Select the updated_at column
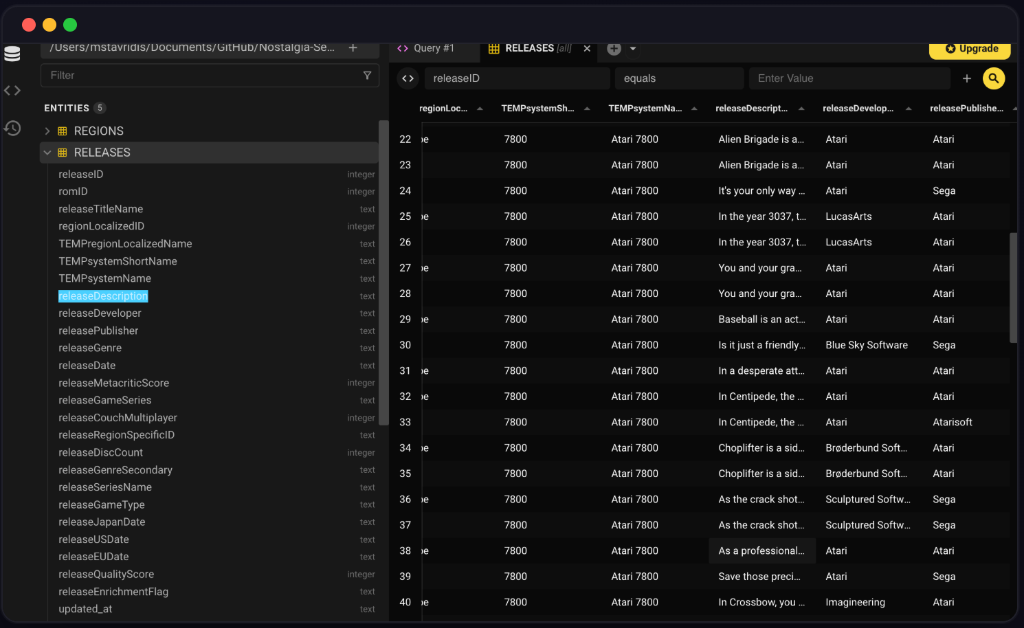Screen dimensions: 1024x628 86,608
